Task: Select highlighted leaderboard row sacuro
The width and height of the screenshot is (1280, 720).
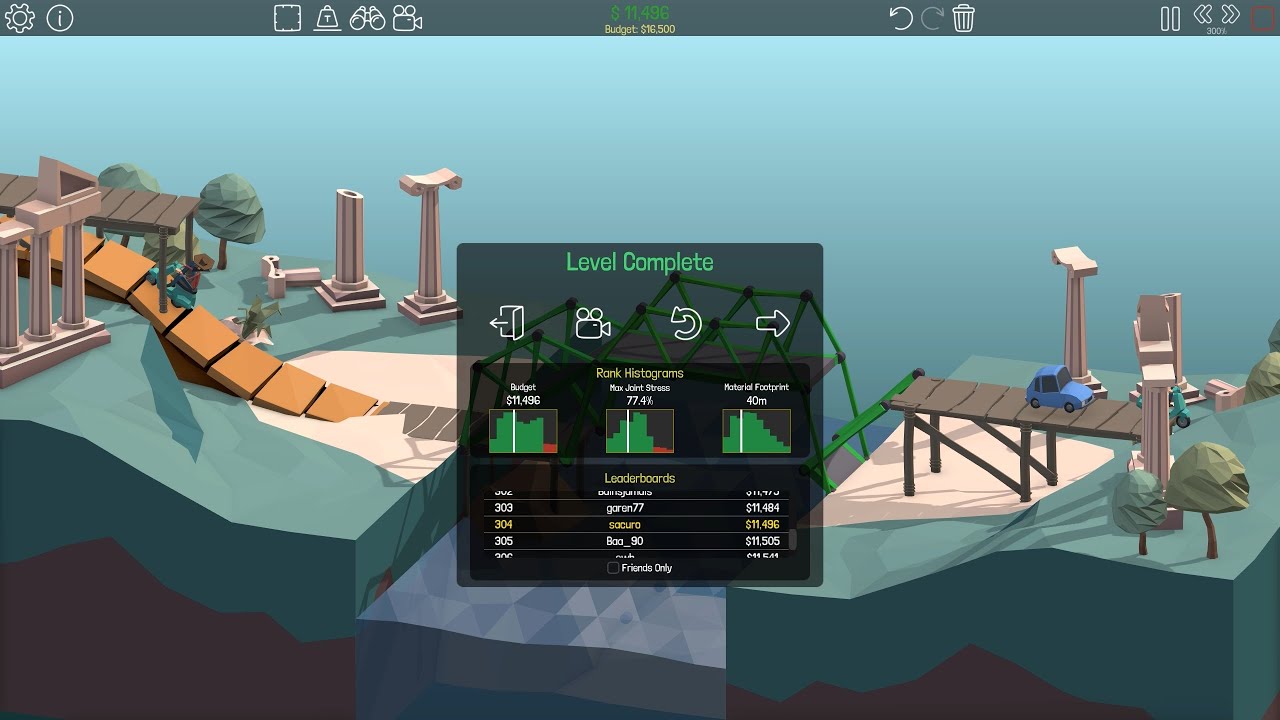Action: pos(636,524)
